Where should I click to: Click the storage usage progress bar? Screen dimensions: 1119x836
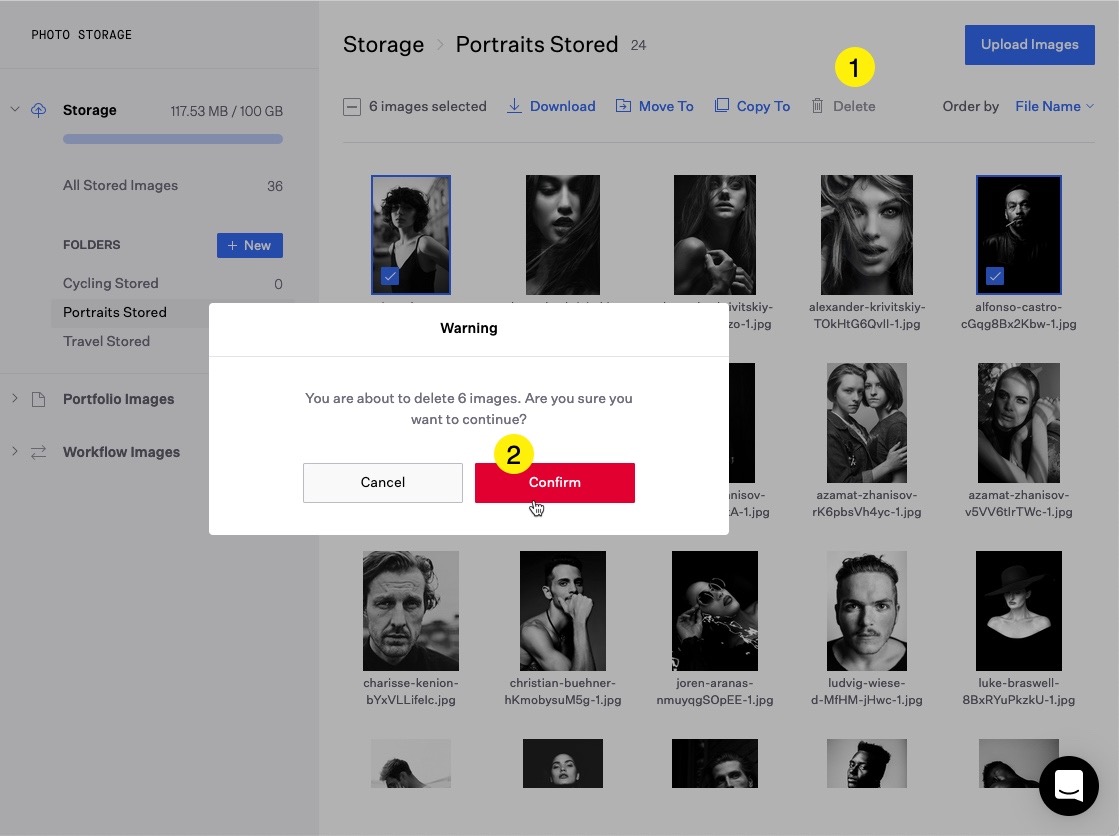tap(172, 139)
